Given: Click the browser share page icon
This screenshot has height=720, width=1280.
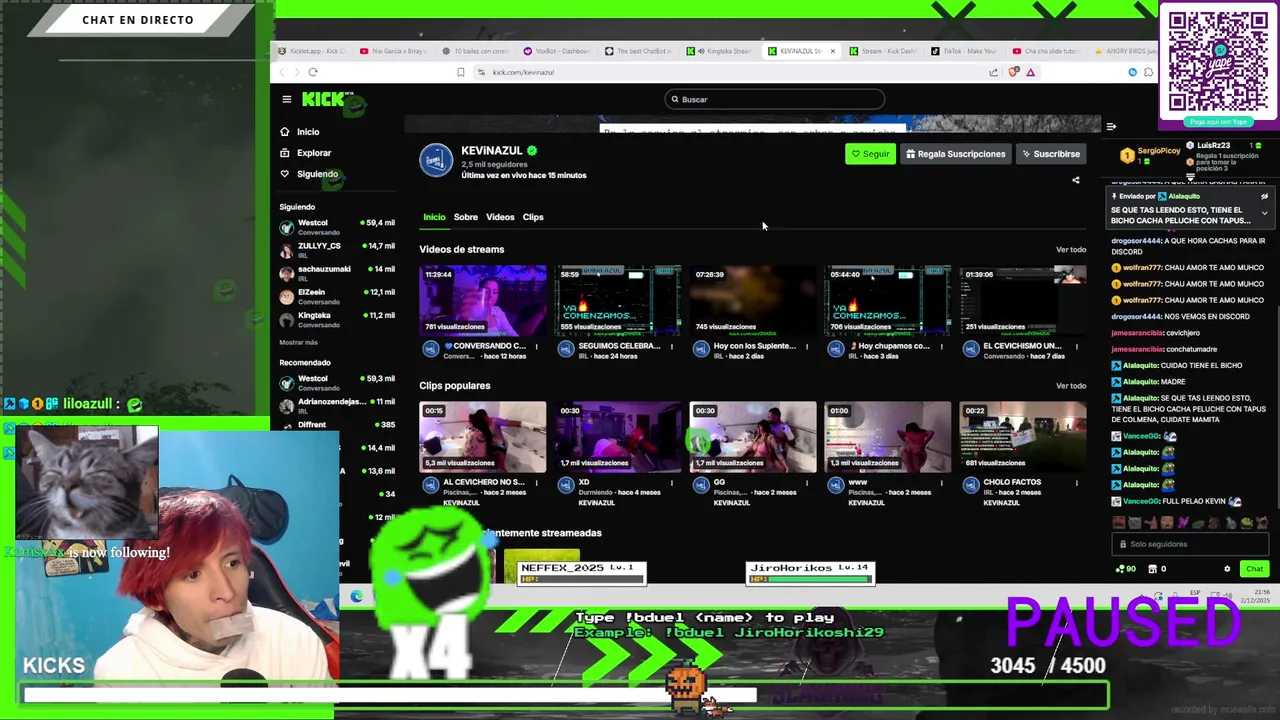Looking at the screenshot, I should click(x=993, y=72).
